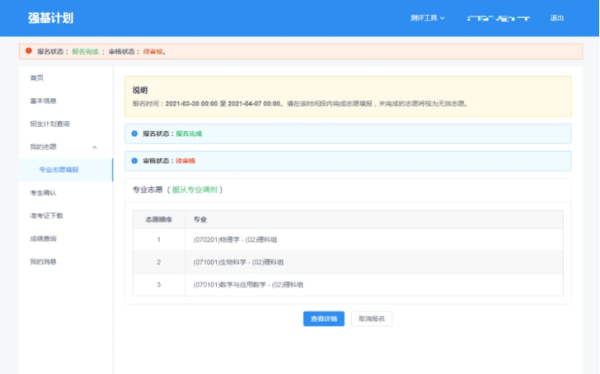Open 基本信息 in sidebar
The height and width of the screenshot is (374, 600).
[x=43, y=101]
